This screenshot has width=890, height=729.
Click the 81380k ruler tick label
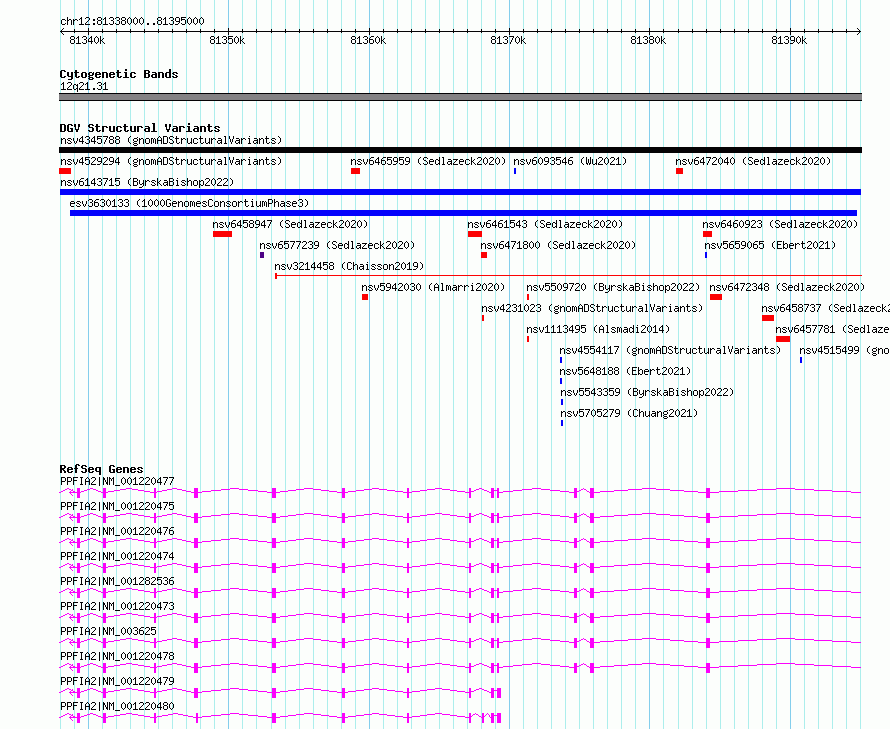[x=648, y=40]
